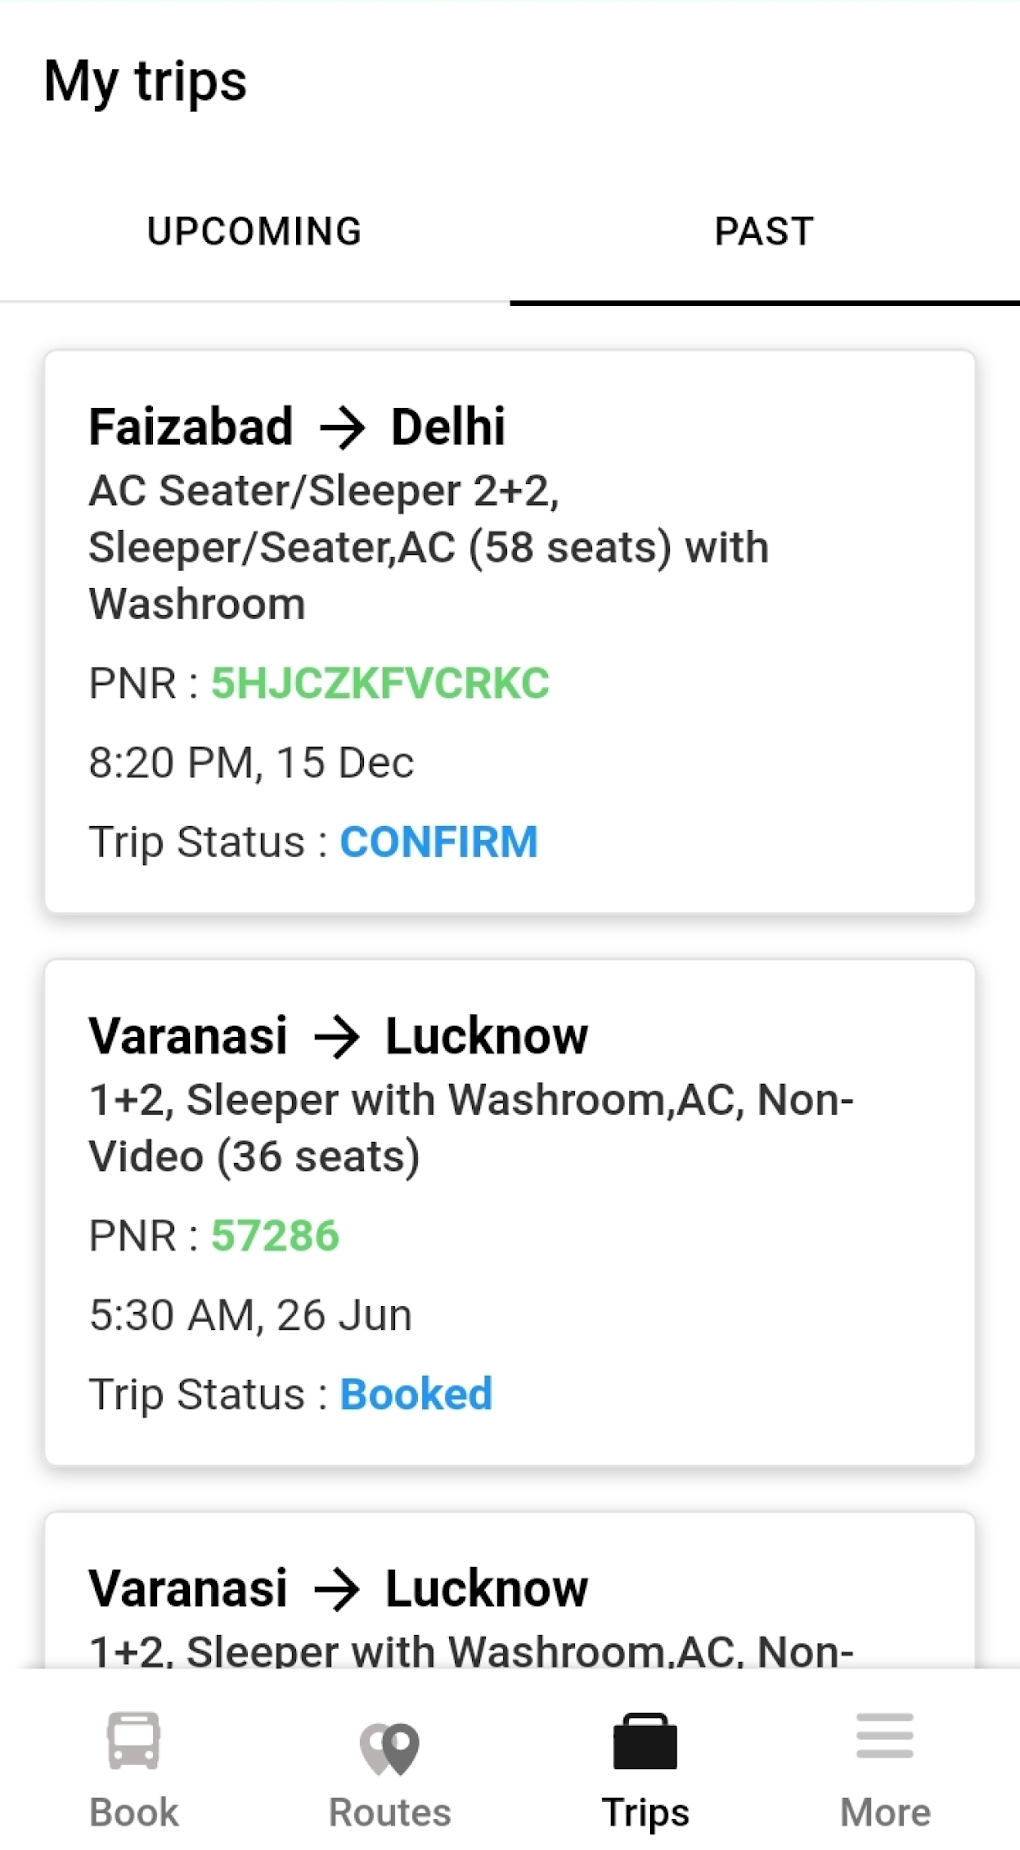Select the PAST tab

click(x=764, y=231)
